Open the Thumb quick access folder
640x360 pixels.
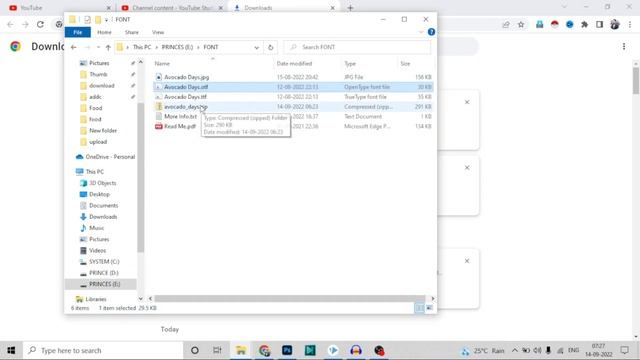click(98, 74)
